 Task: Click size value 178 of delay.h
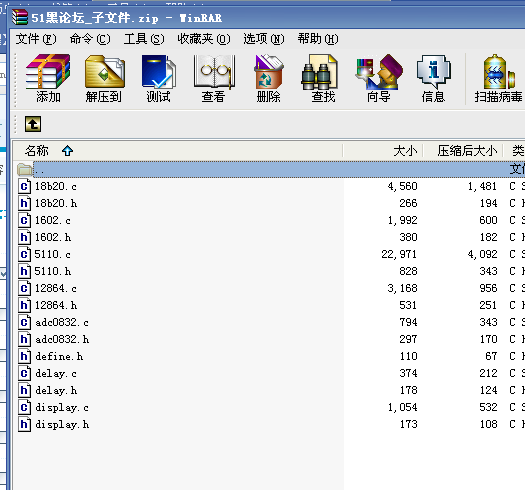(x=408, y=391)
